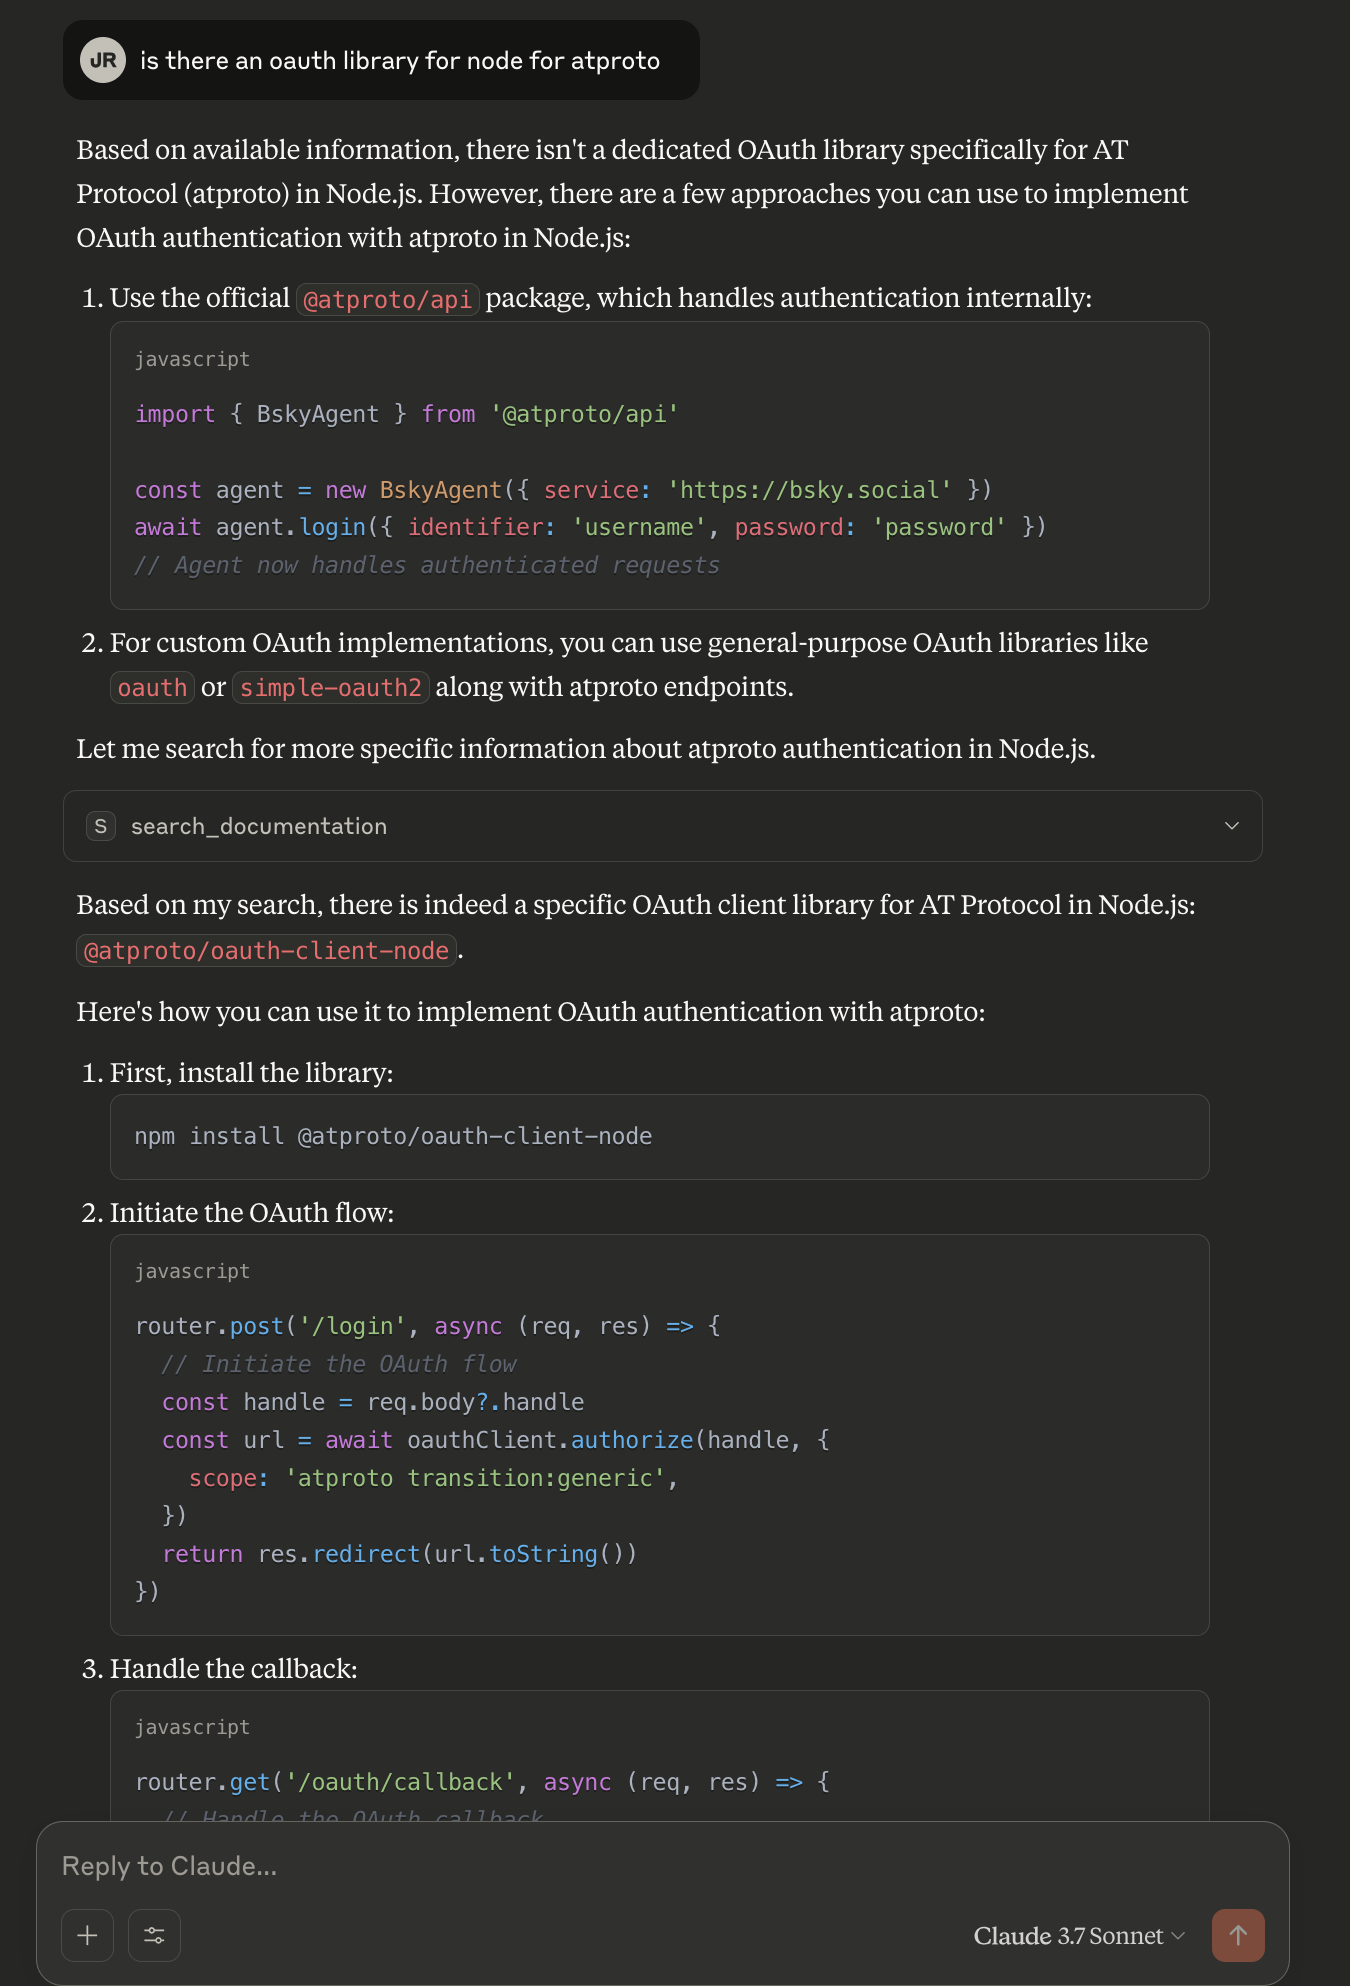Click the user's atproto question message
Image resolution: width=1350 pixels, height=1986 pixels.
pos(399,61)
